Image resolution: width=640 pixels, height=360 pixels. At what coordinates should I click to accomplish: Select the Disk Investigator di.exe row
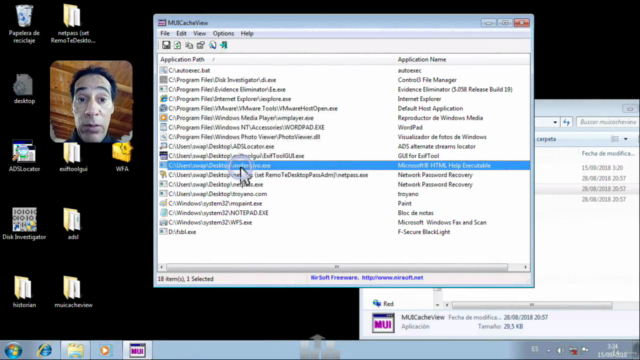(344, 80)
